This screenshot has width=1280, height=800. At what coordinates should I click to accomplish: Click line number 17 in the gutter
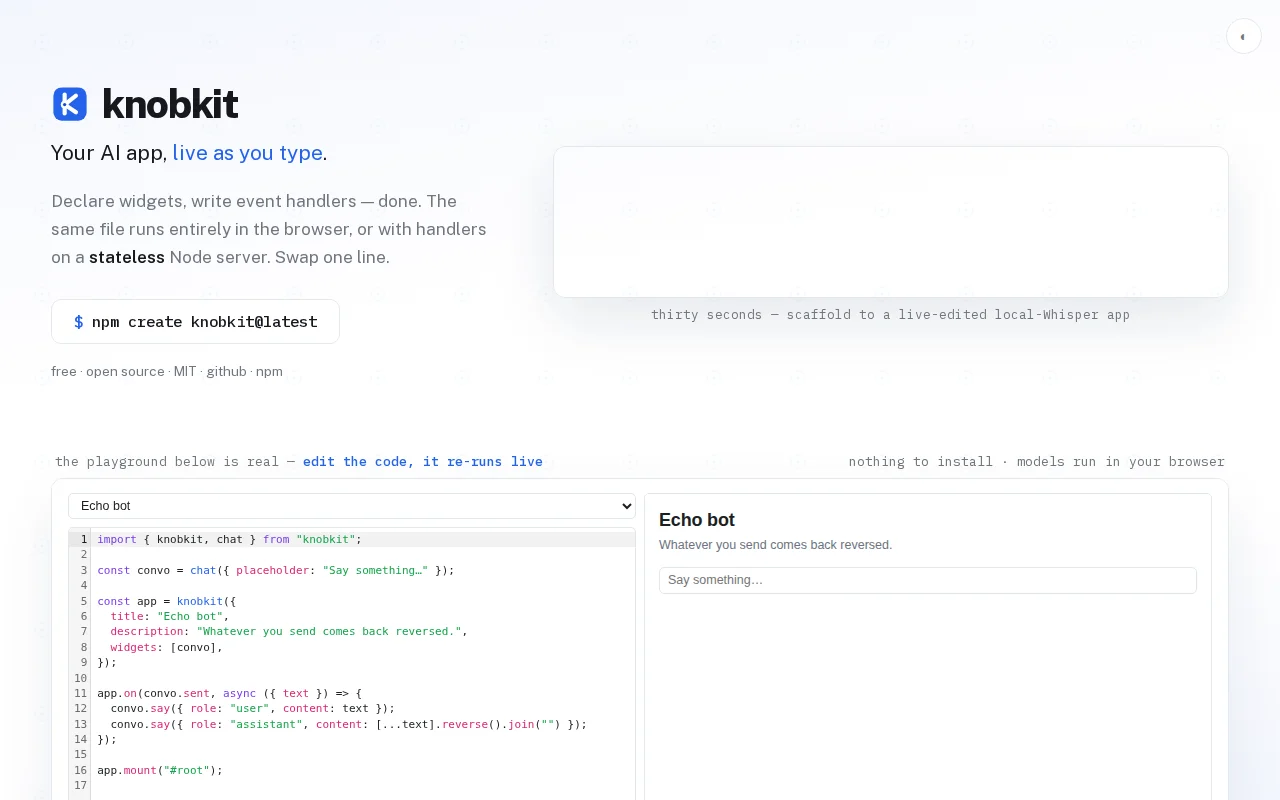[80, 785]
